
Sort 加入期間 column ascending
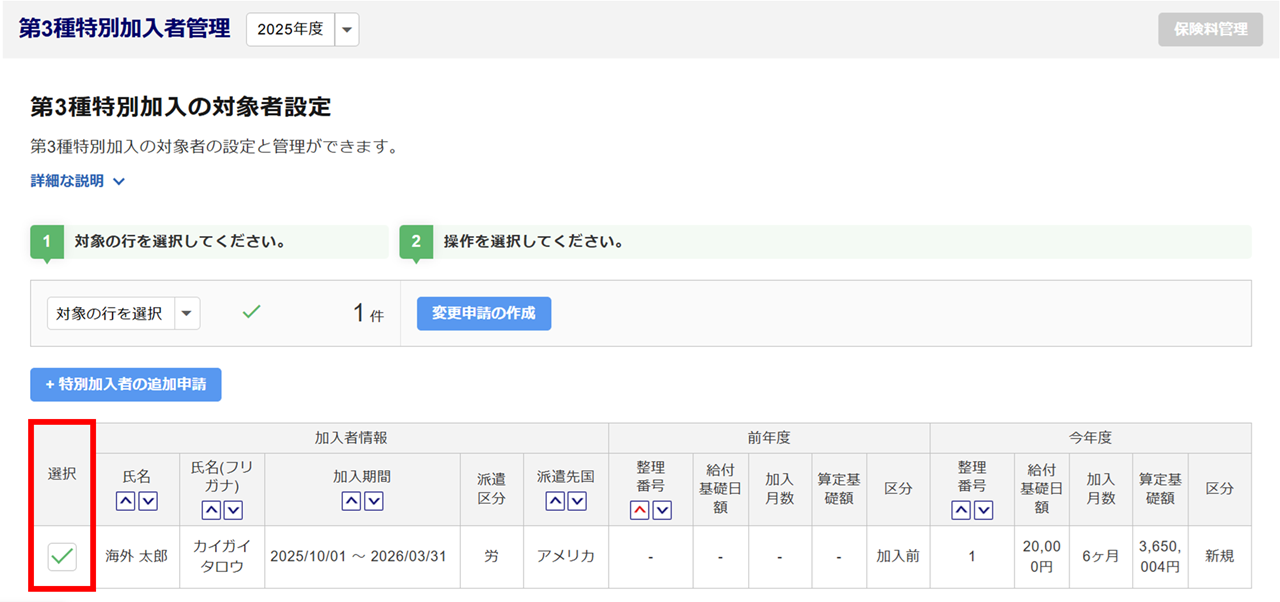tap(351, 502)
